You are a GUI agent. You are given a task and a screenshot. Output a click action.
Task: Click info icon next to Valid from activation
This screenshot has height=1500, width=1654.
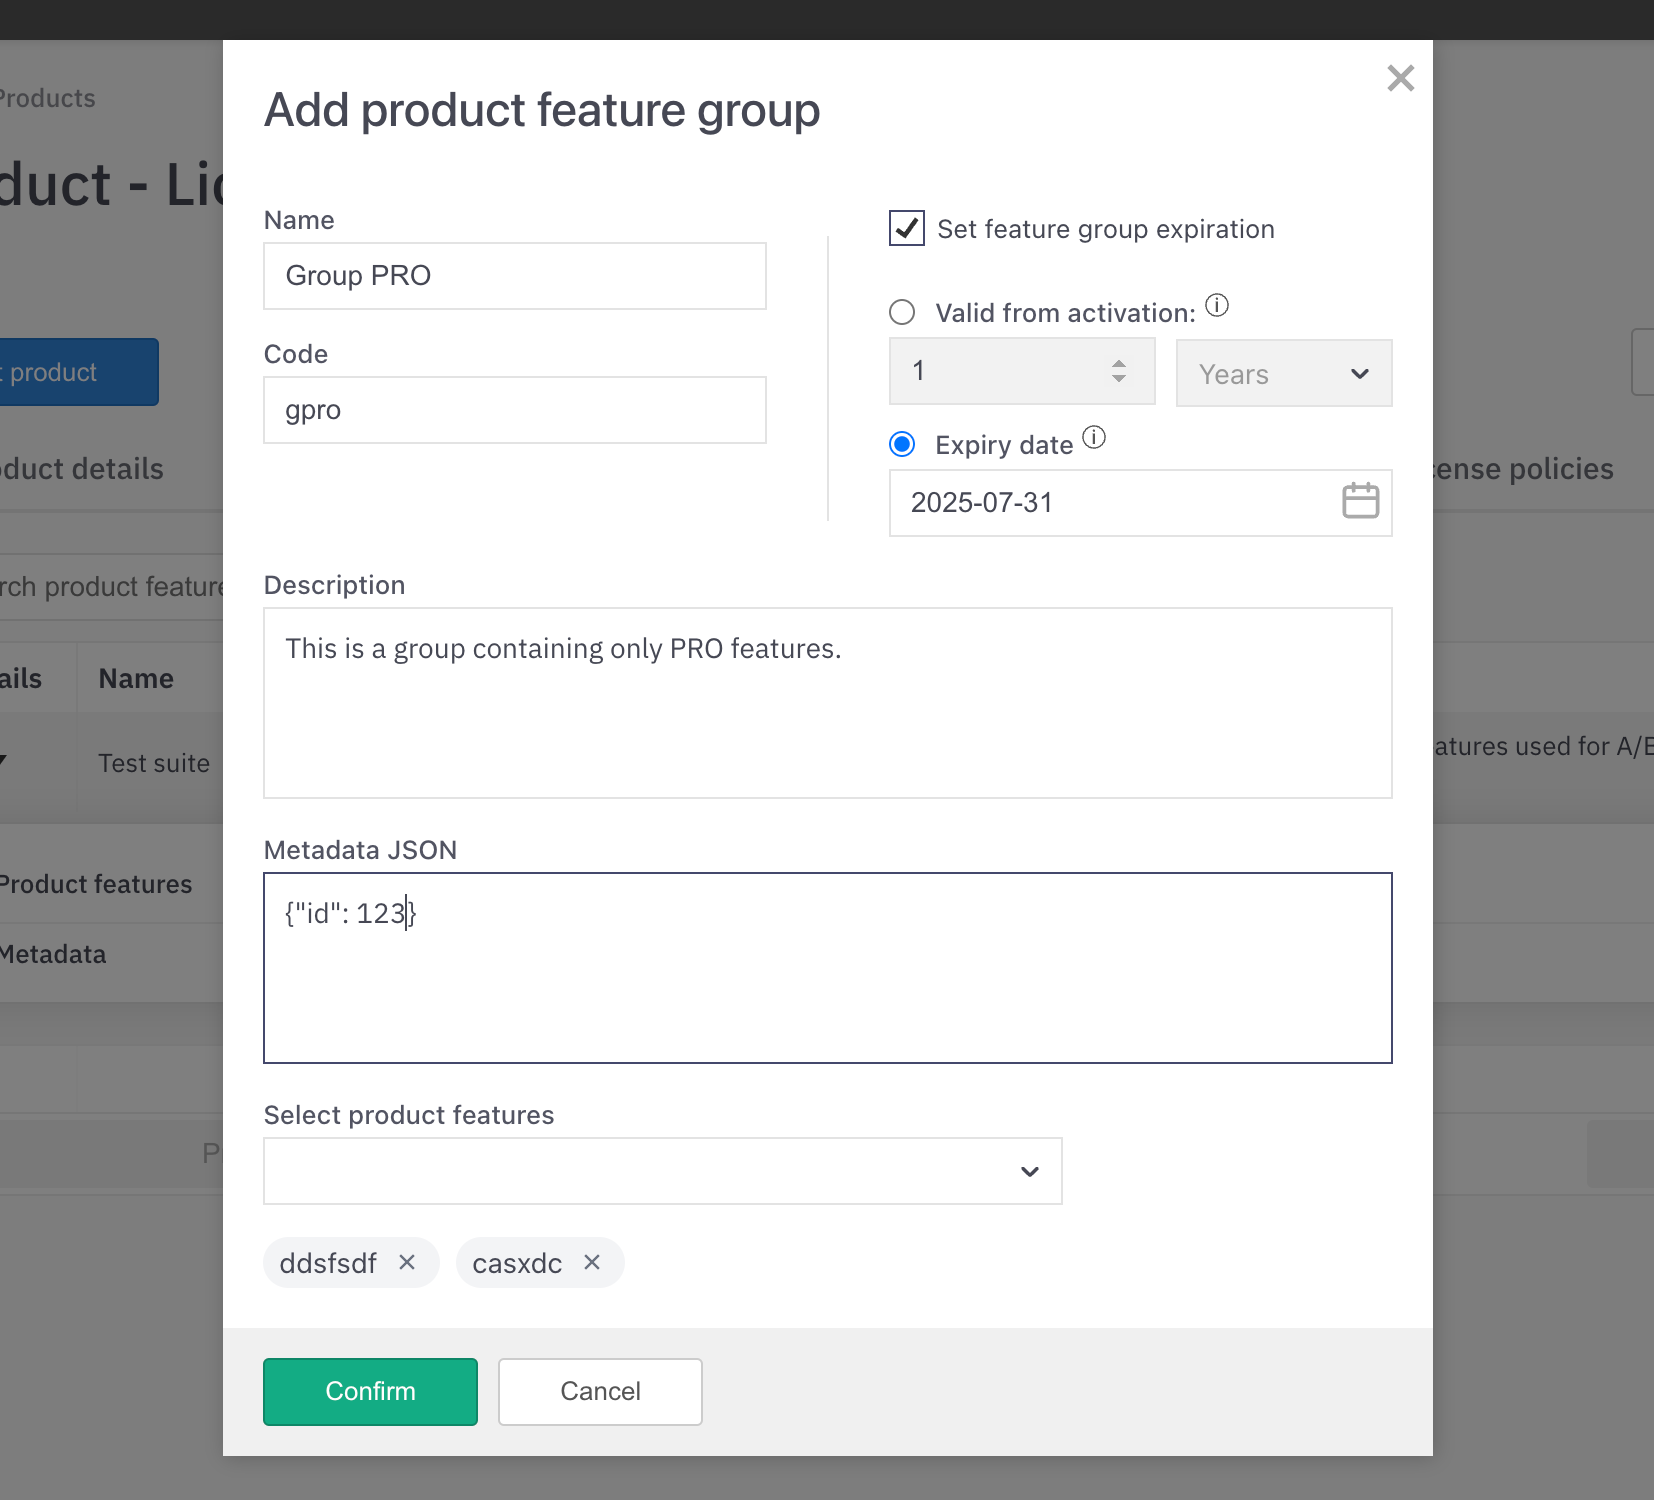[x=1216, y=306]
